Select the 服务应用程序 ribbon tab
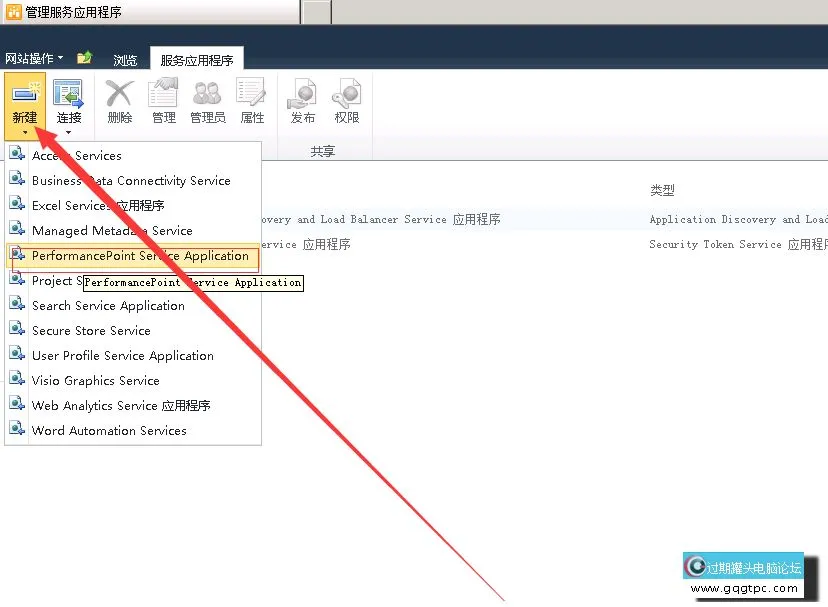Screen dimensions: 828x607 pos(197,60)
